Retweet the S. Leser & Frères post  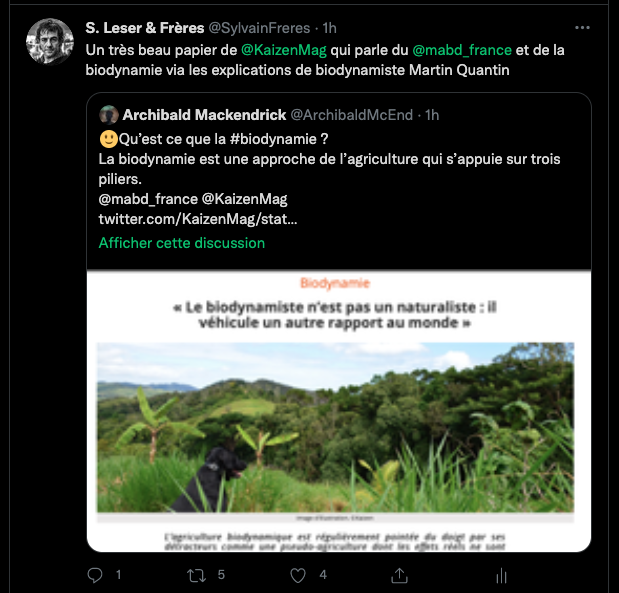tap(196, 575)
